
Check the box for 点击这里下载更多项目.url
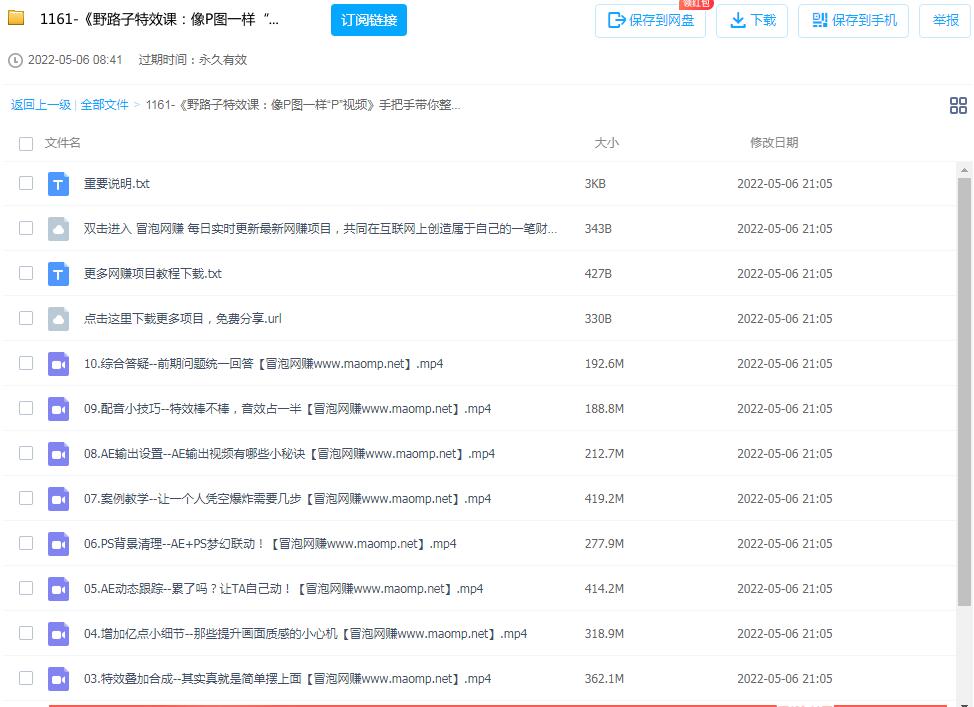[26, 318]
